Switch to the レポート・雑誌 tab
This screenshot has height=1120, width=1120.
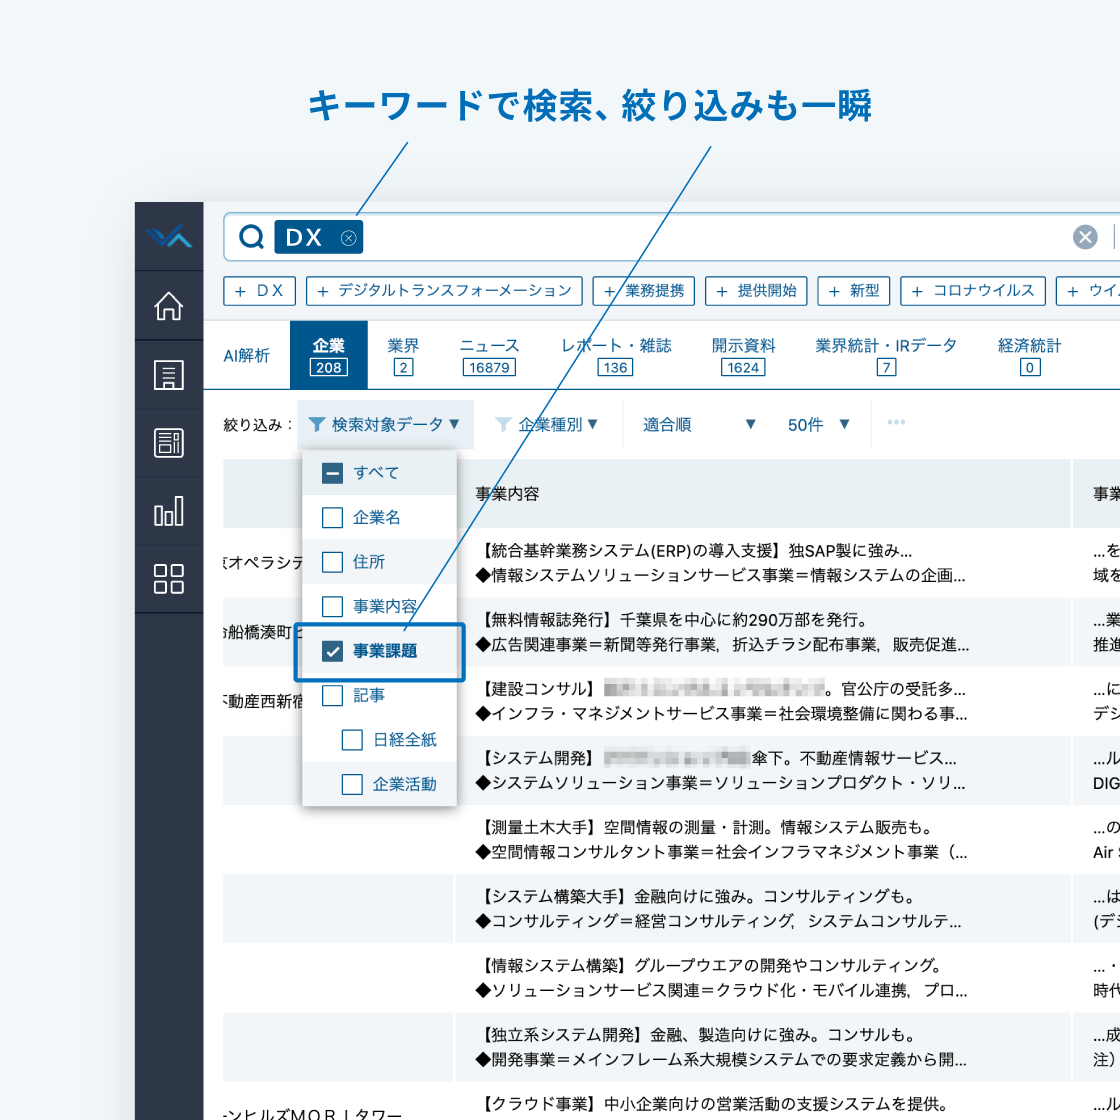(616, 355)
